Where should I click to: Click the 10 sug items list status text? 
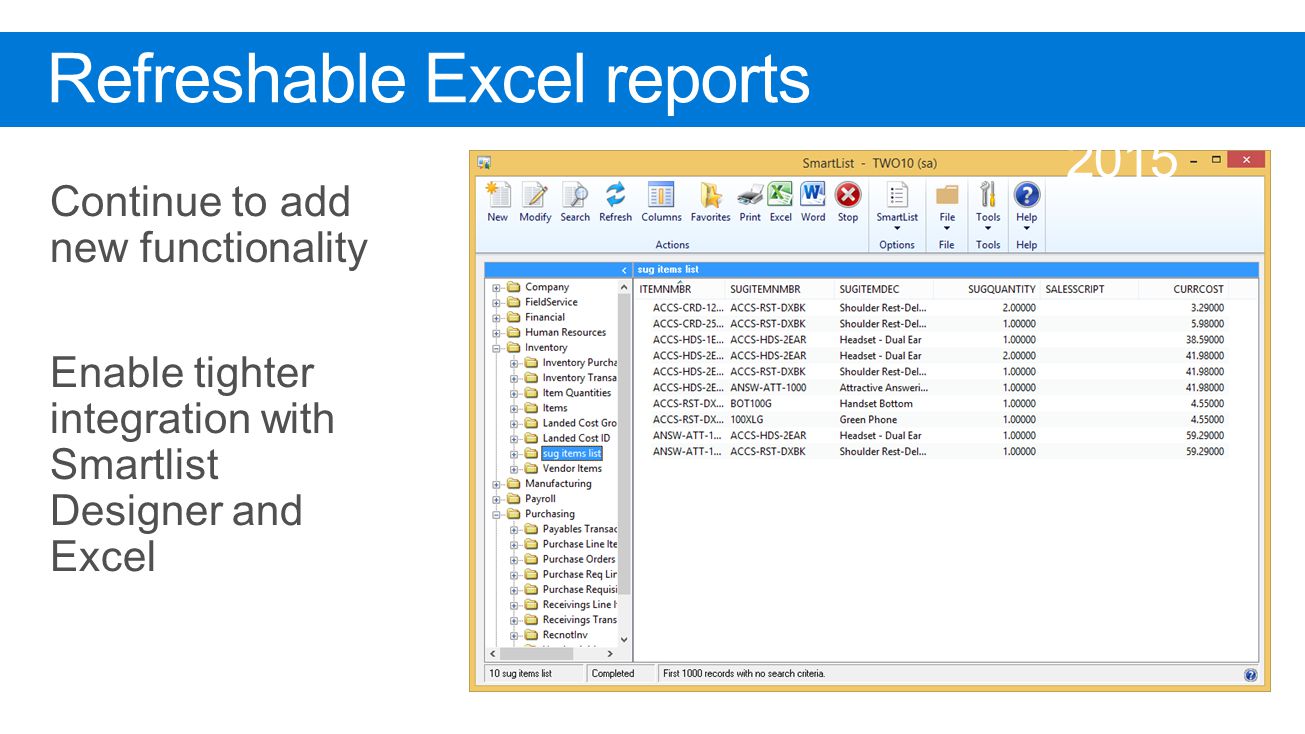coord(520,674)
